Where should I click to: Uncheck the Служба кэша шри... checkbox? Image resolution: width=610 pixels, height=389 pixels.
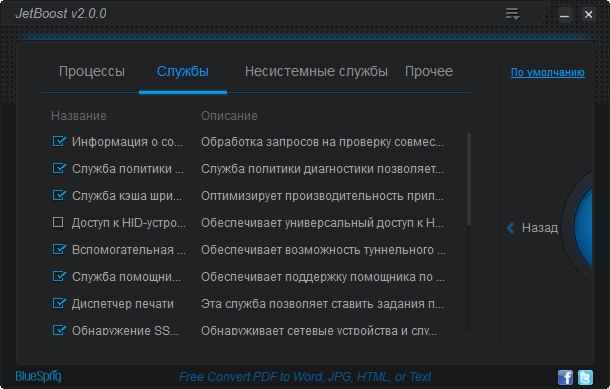59,195
